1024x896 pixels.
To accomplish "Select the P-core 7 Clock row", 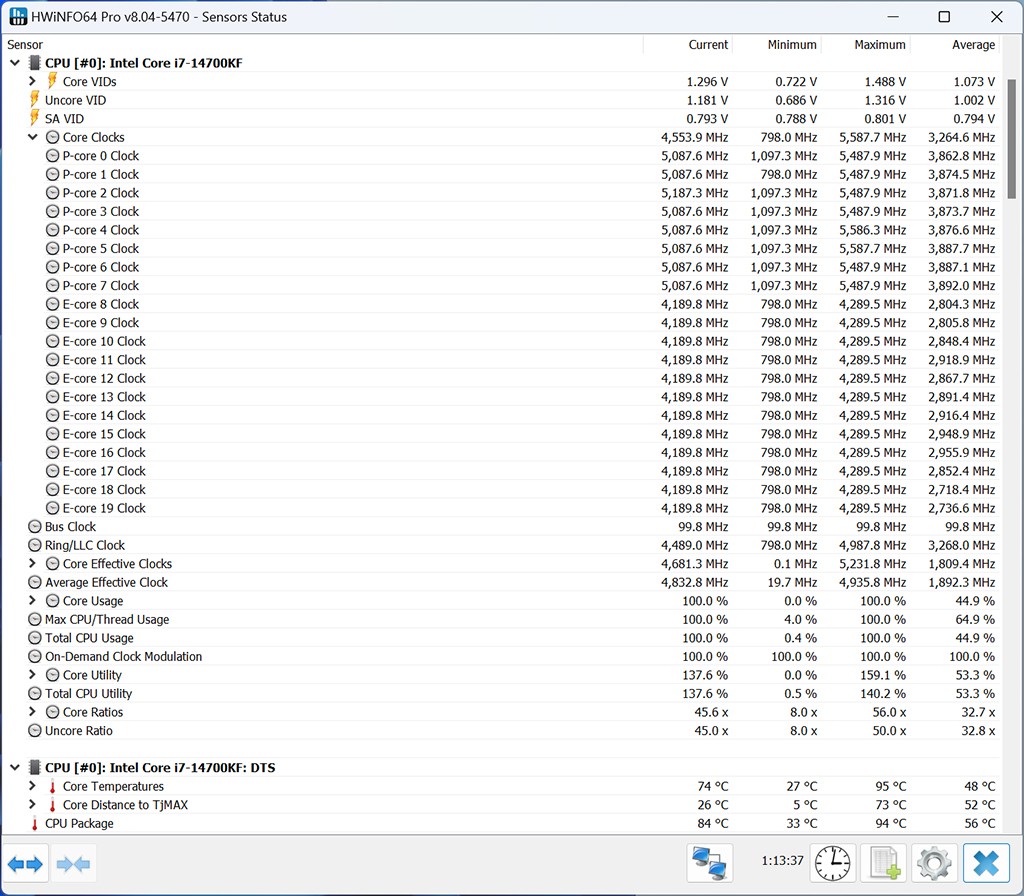I will [x=501, y=285].
